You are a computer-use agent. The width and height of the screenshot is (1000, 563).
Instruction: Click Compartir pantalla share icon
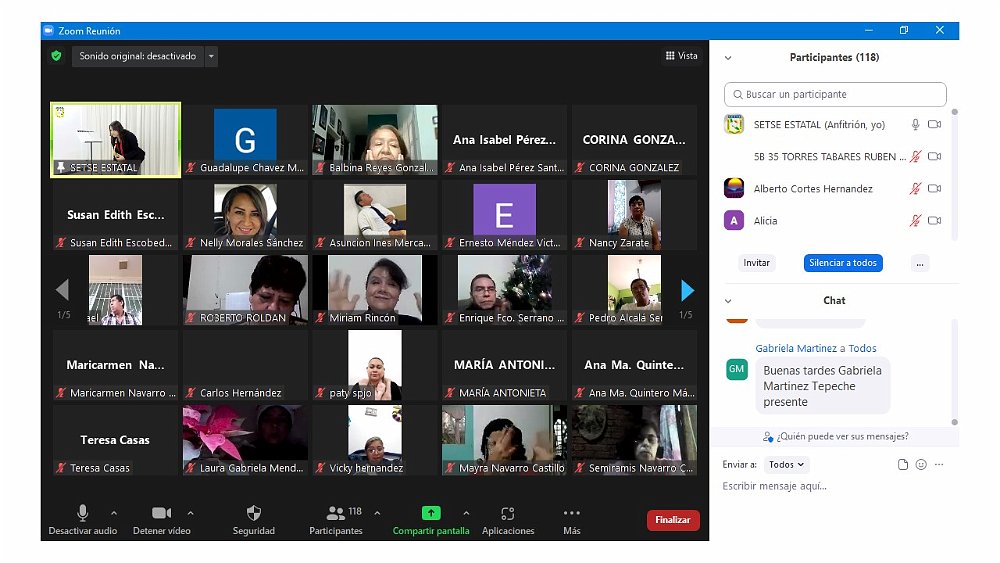431,513
